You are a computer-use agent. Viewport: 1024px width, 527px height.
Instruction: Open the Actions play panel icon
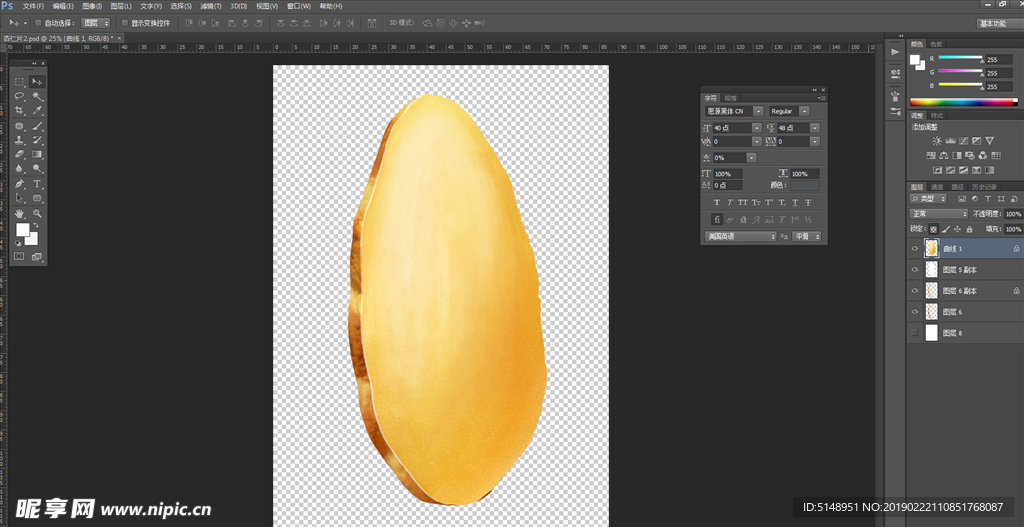(x=895, y=52)
